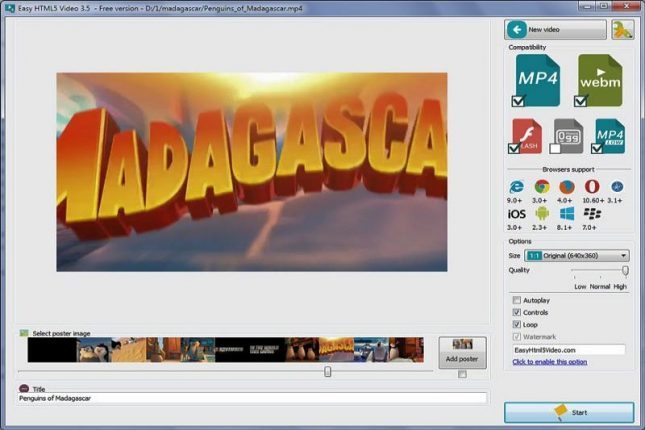Screen dimensions: 645x430
Task: Click the iOS 3.0+ support icon
Action: coord(516,214)
